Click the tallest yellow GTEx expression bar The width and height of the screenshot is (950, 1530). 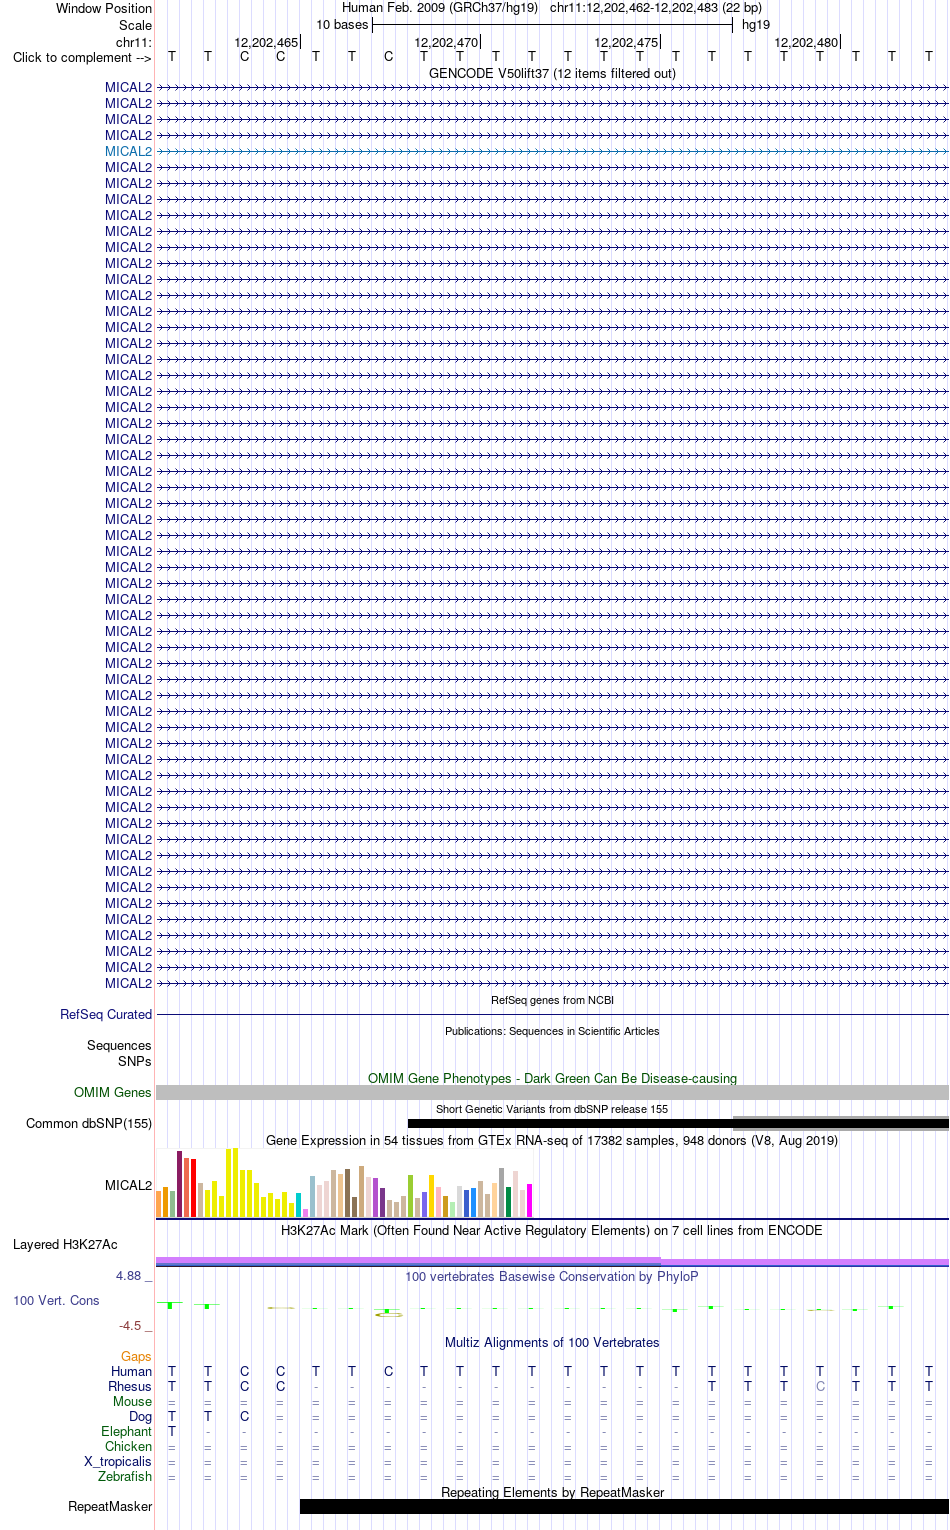coord(235,1182)
